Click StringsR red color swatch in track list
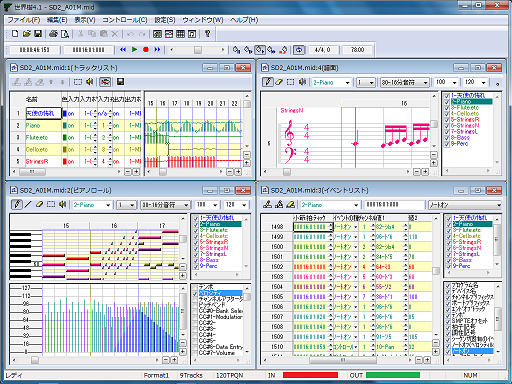This screenshot has width=512, height=384. tap(65, 162)
